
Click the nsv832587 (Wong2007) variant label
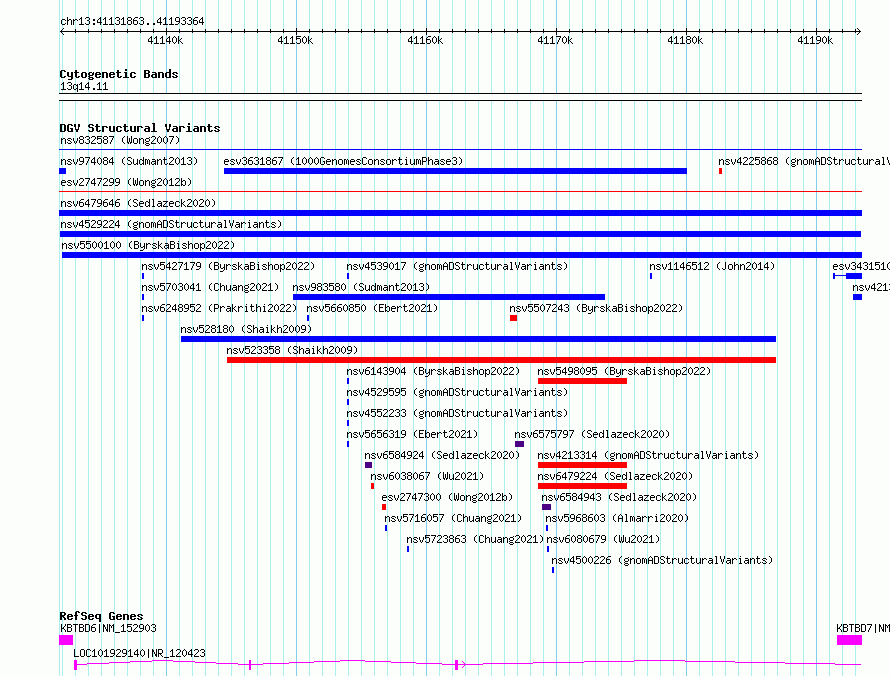click(x=120, y=140)
